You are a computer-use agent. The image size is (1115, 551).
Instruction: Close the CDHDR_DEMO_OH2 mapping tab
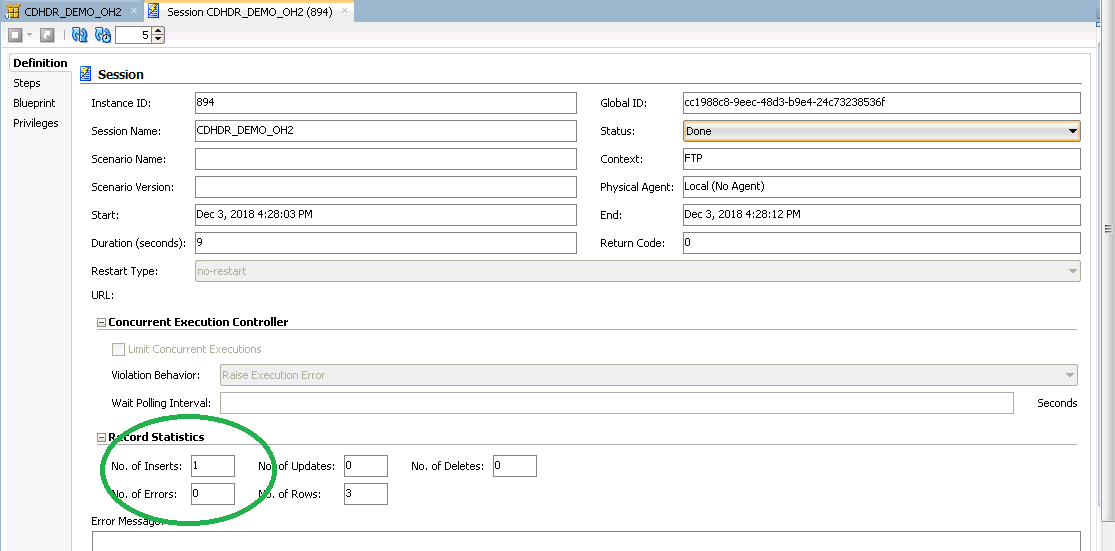pos(134,11)
